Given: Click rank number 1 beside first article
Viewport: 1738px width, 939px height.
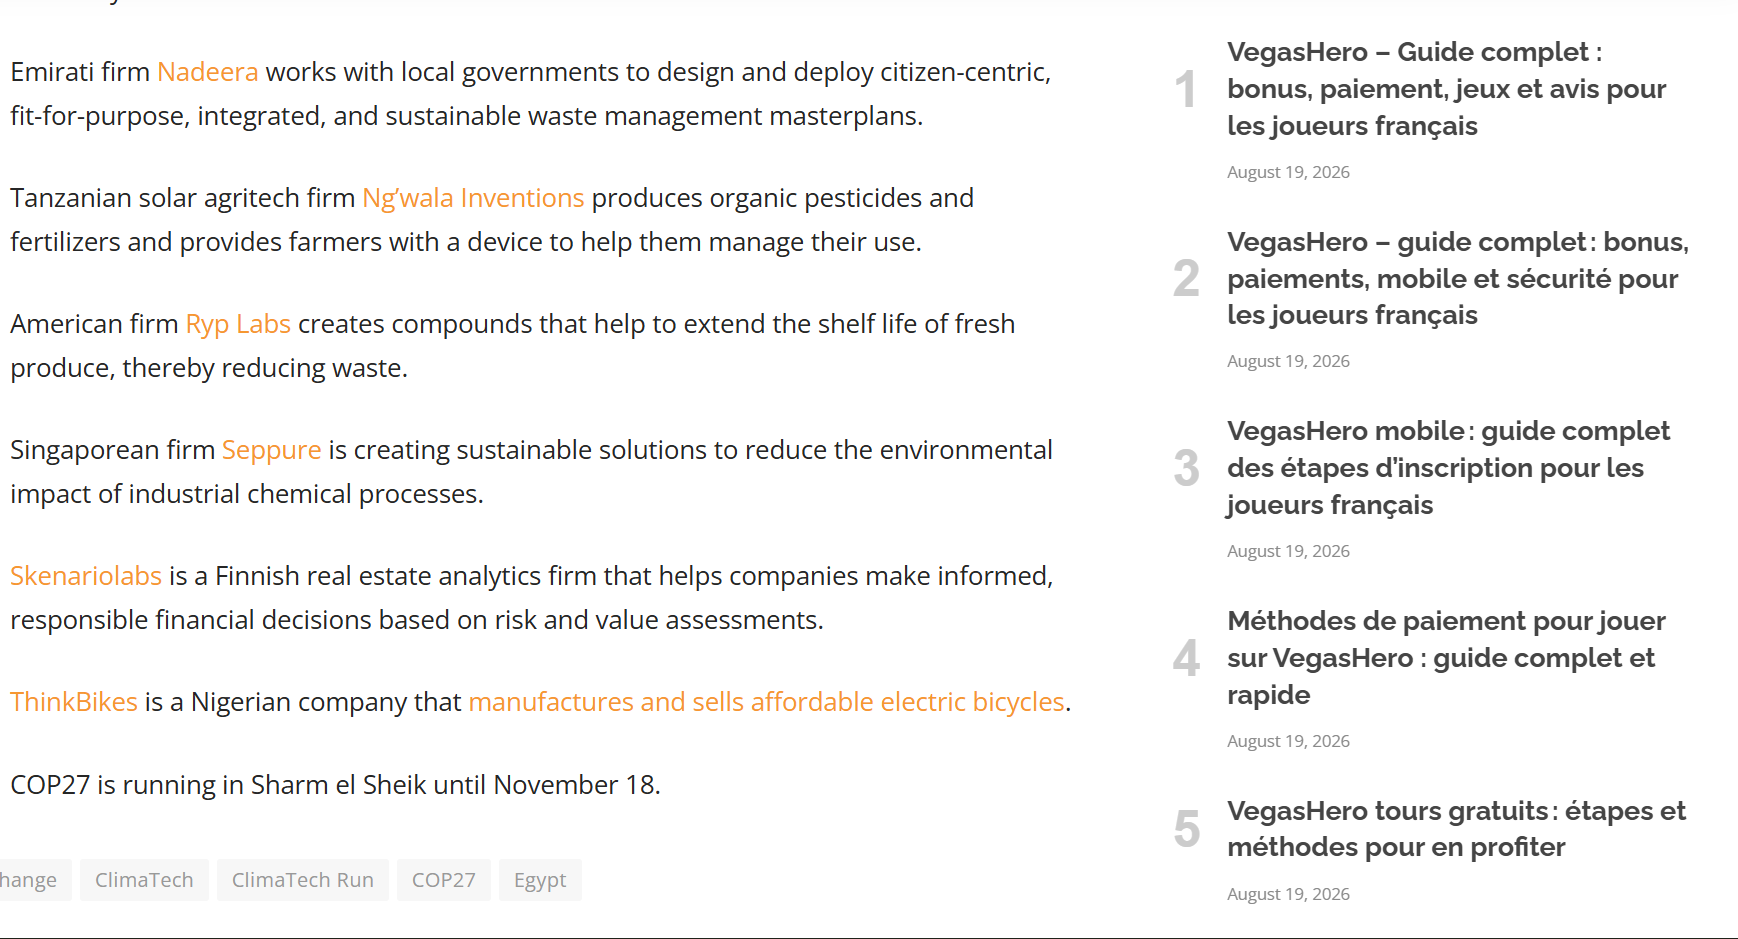Looking at the screenshot, I should (1186, 89).
